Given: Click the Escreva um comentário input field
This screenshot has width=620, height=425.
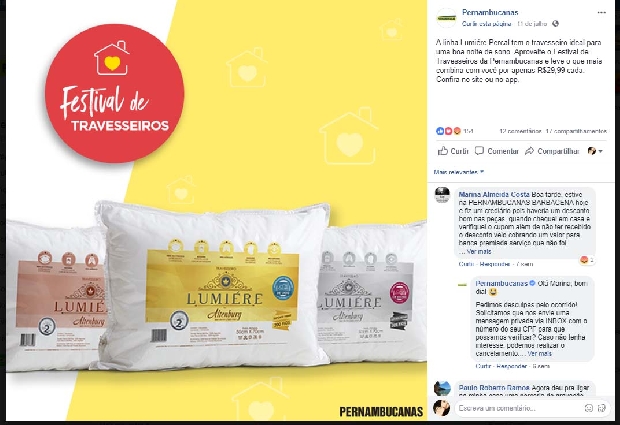Looking at the screenshot, I should click(x=519, y=408).
